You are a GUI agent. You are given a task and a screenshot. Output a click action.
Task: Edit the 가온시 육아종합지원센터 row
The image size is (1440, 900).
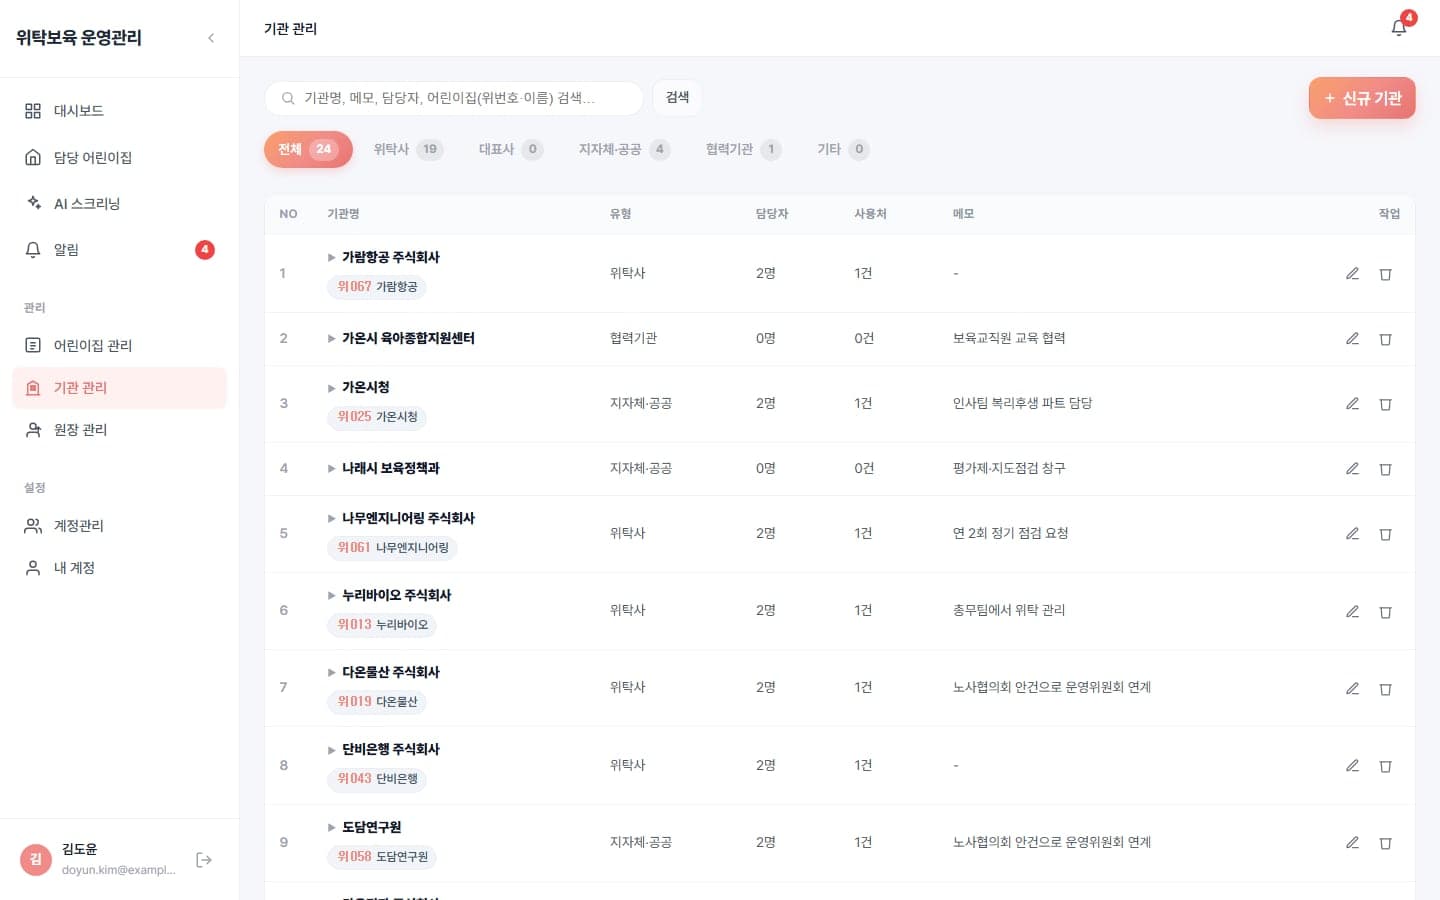pyautogui.click(x=1352, y=339)
